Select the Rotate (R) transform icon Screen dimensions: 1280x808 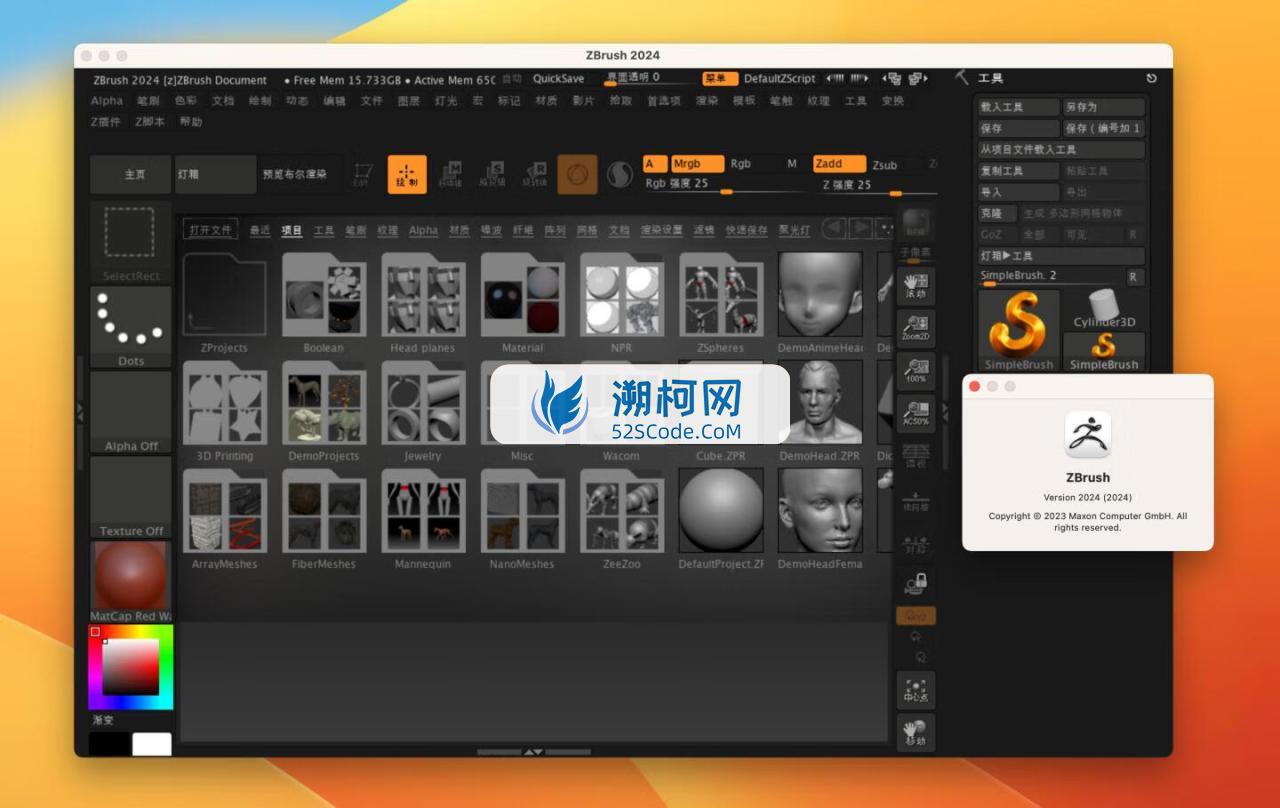(x=534, y=174)
